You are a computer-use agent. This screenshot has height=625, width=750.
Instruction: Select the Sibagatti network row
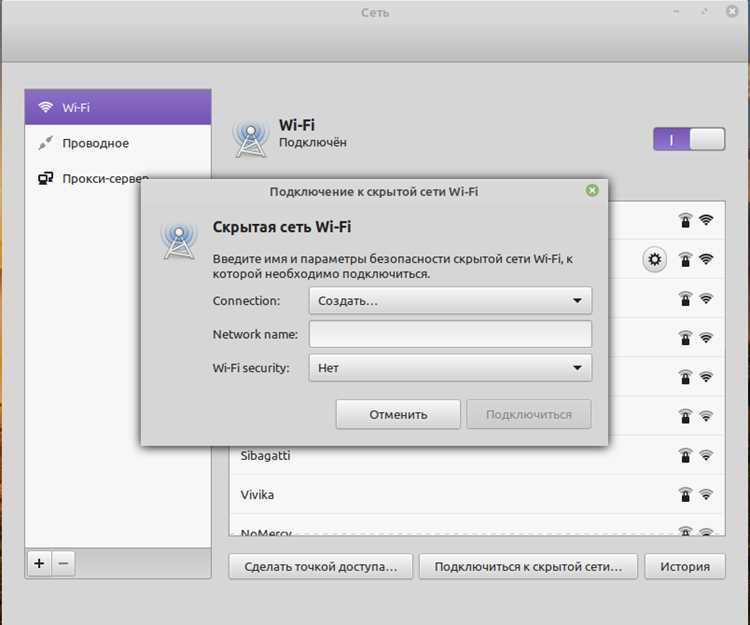pos(476,455)
